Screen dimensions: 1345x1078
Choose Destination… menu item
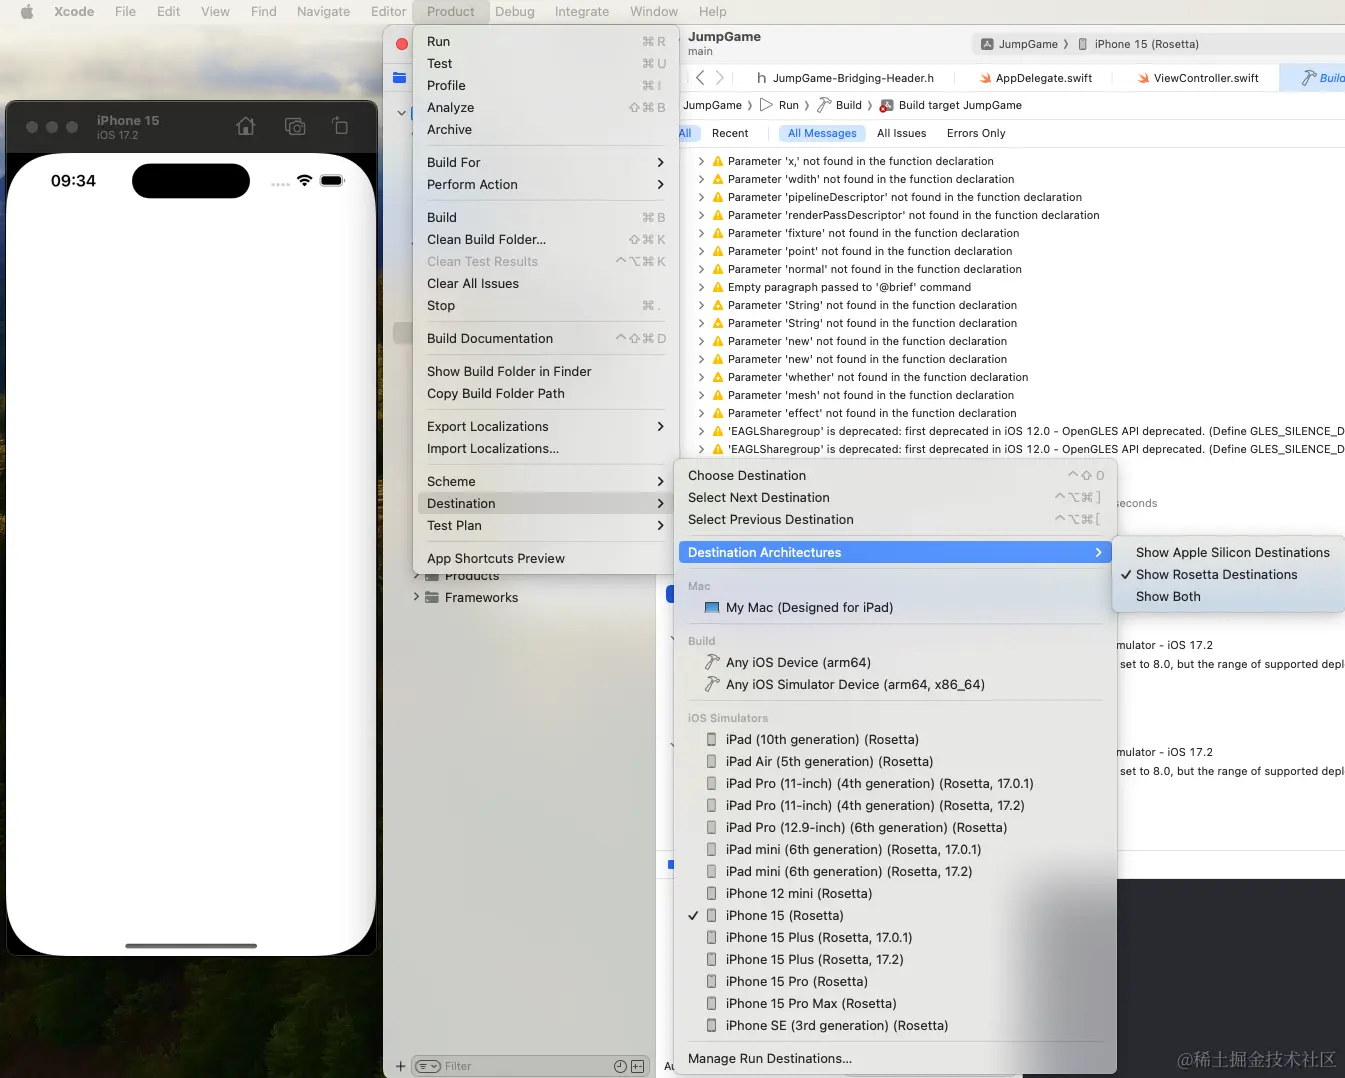tap(895, 476)
